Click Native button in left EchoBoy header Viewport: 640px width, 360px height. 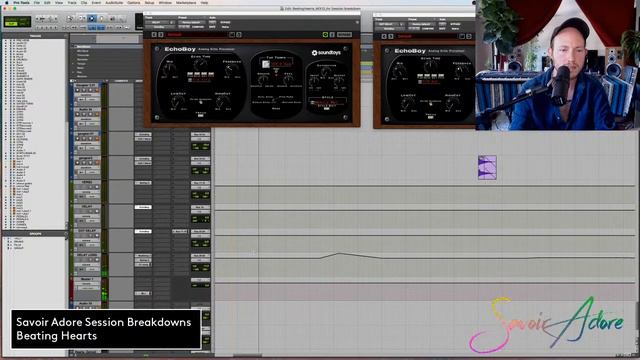tap(225, 27)
